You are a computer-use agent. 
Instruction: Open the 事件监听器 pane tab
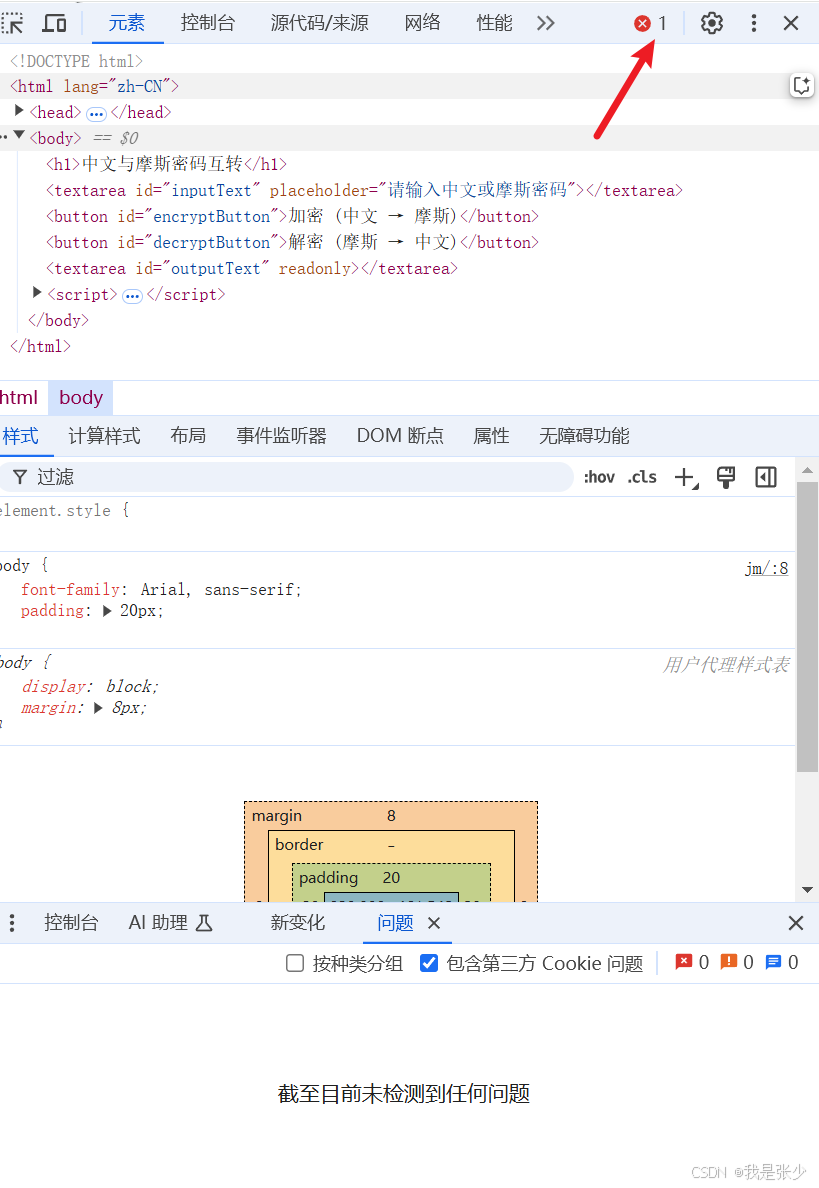pyautogui.click(x=281, y=436)
